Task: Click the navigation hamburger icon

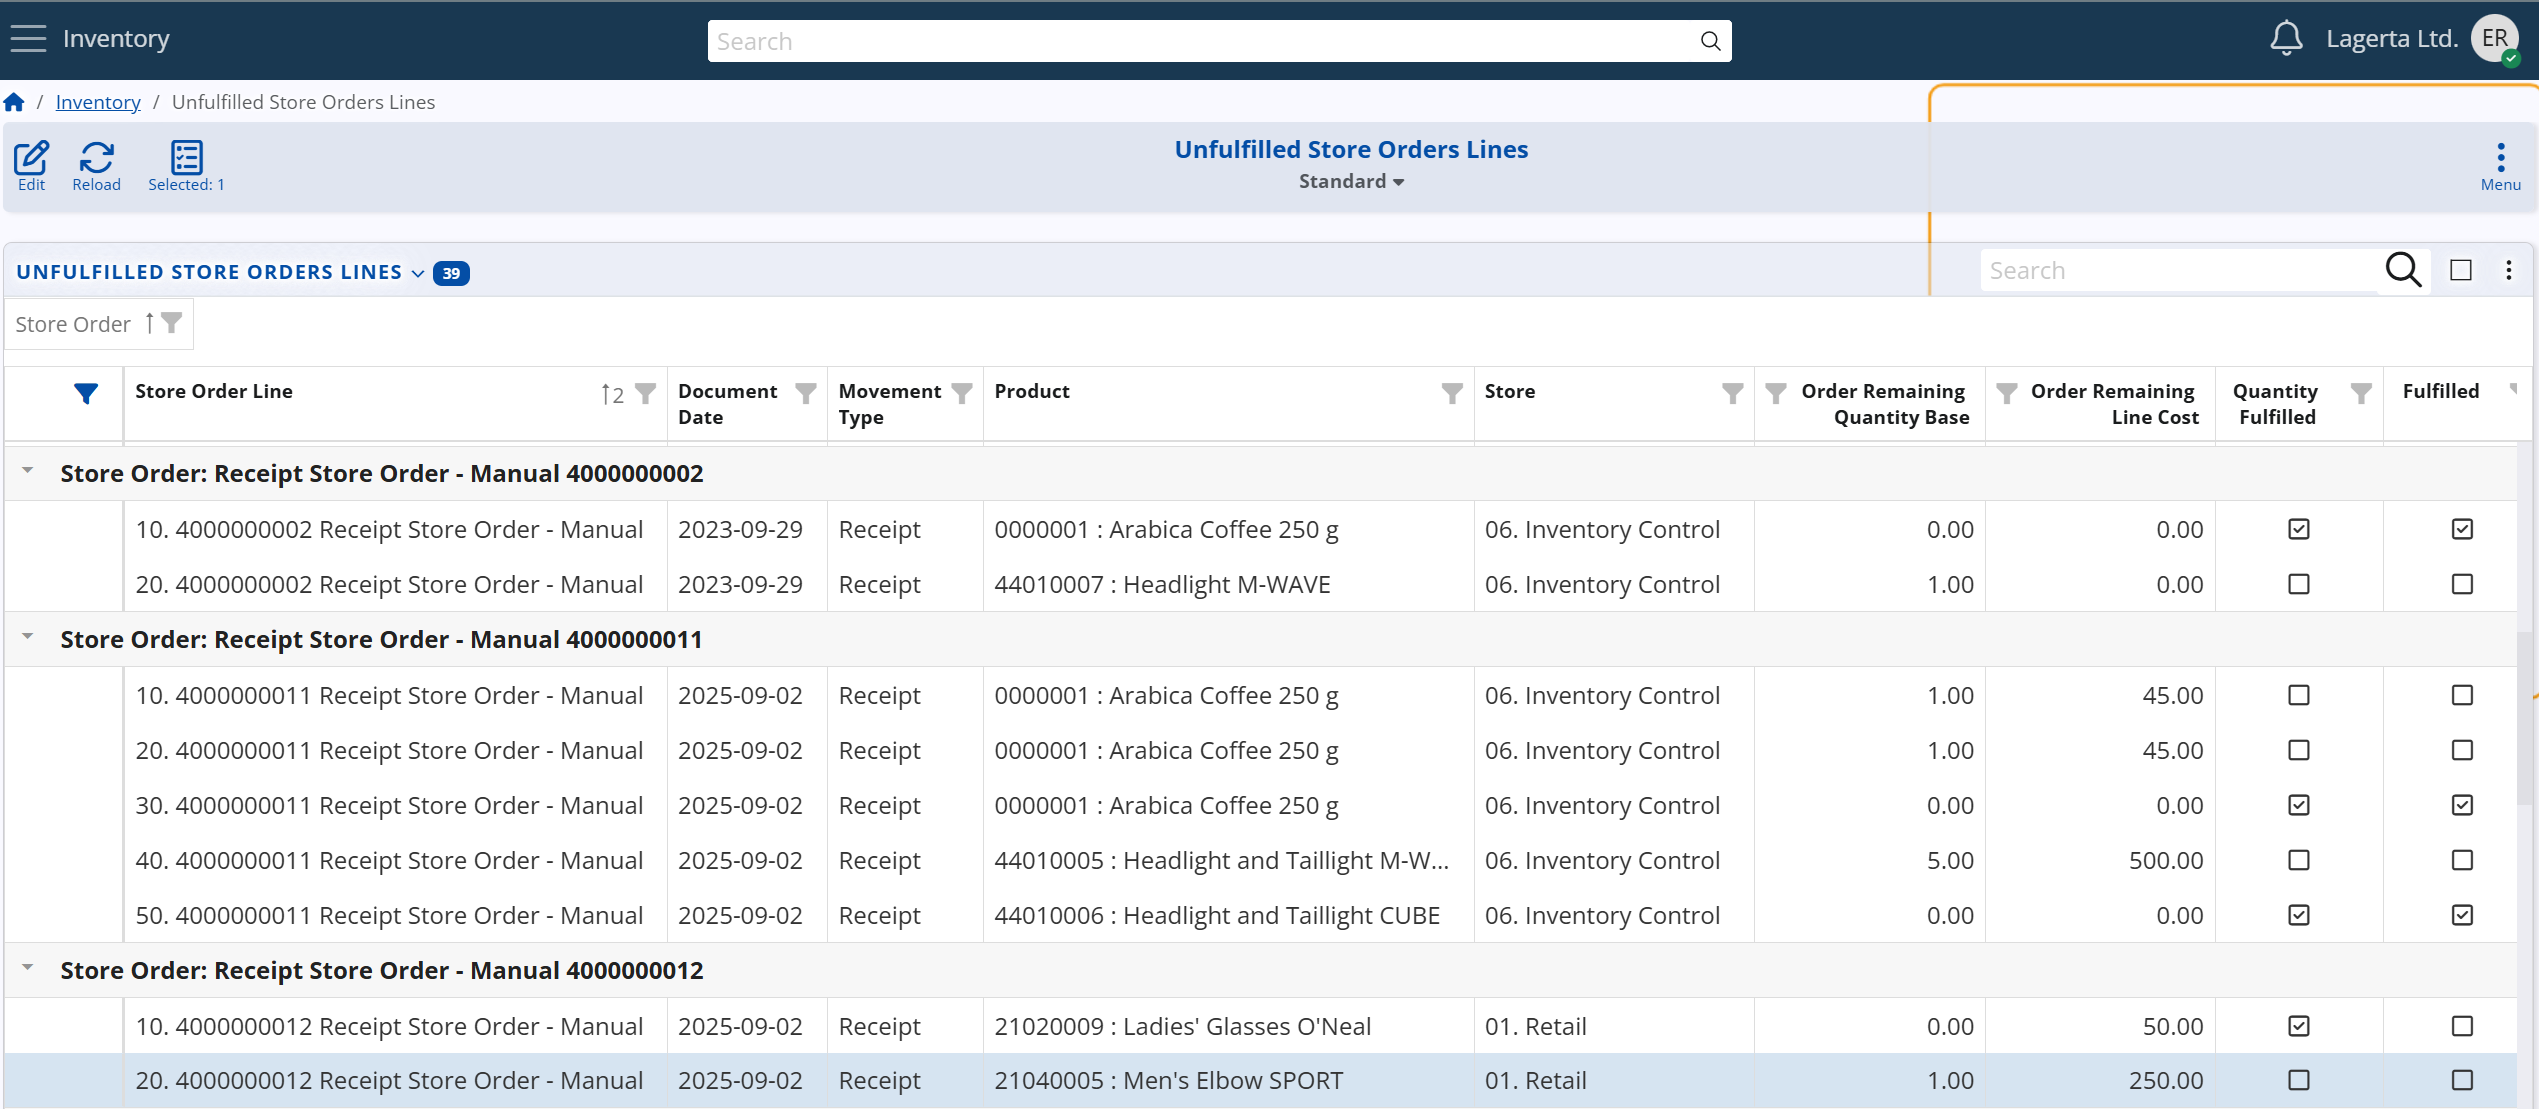Action: (x=27, y=38)
